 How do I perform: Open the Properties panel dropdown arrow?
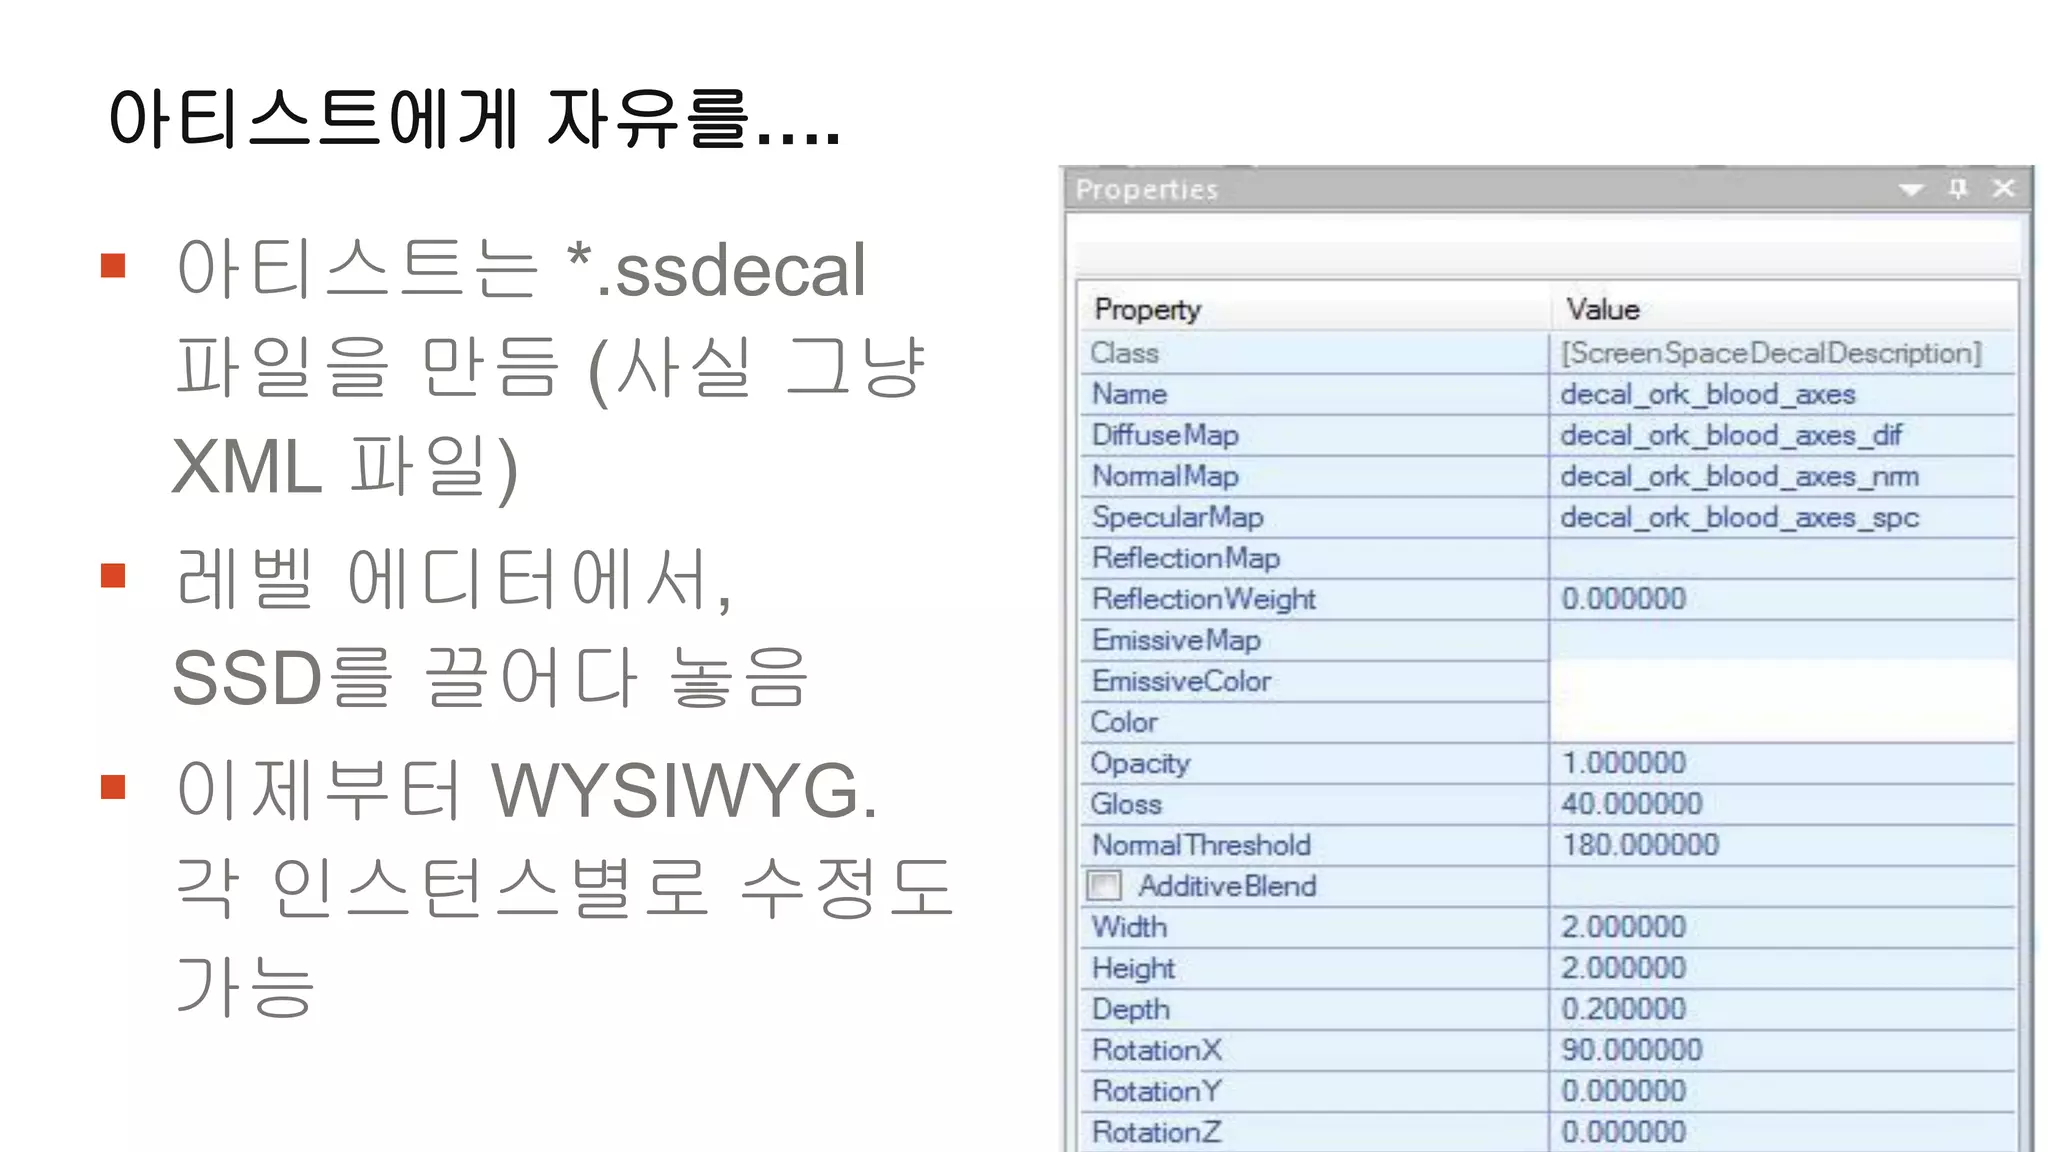[1911, 189]
